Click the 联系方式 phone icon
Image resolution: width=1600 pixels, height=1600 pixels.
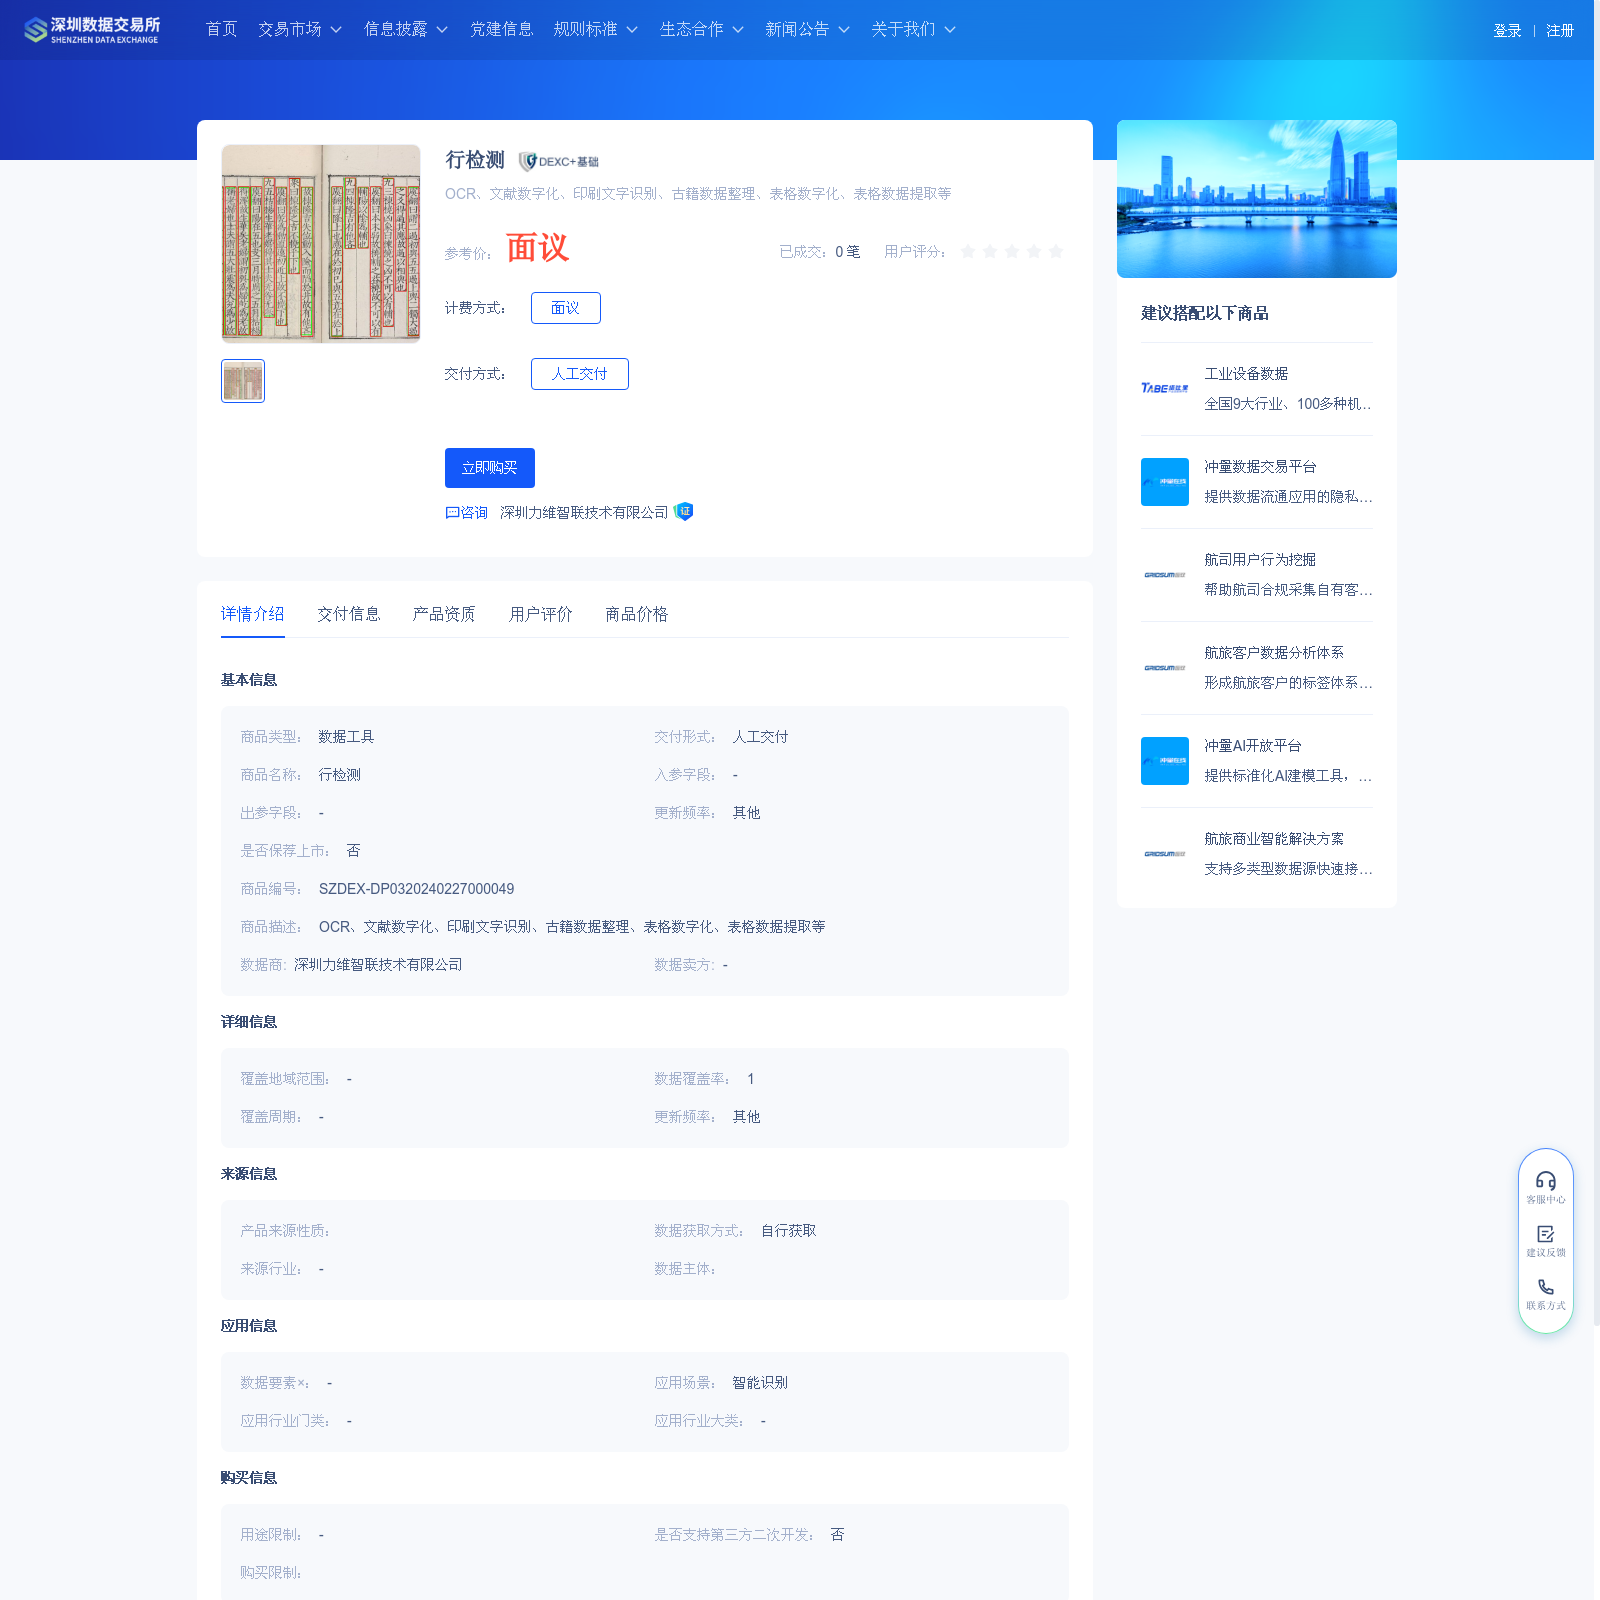pyautogui.click(x=1546, y=1287)
